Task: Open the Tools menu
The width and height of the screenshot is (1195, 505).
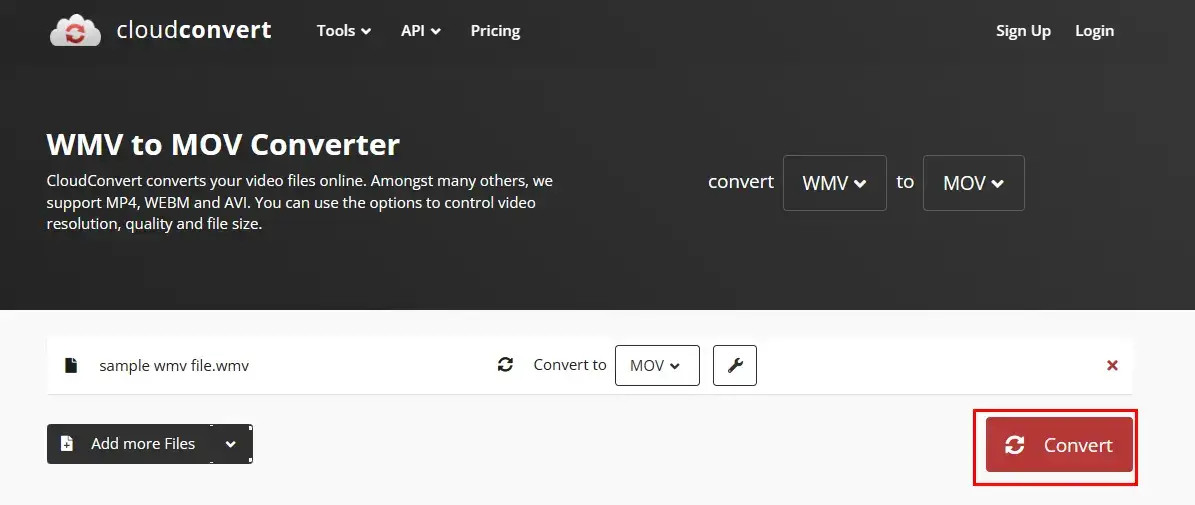Action: click(344, 30)
